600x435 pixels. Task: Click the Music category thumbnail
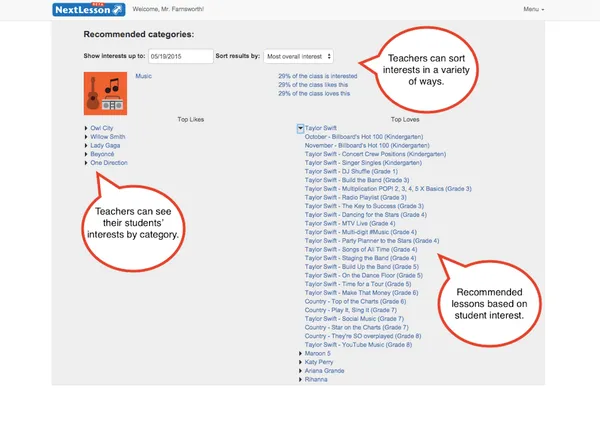(105, 93)
